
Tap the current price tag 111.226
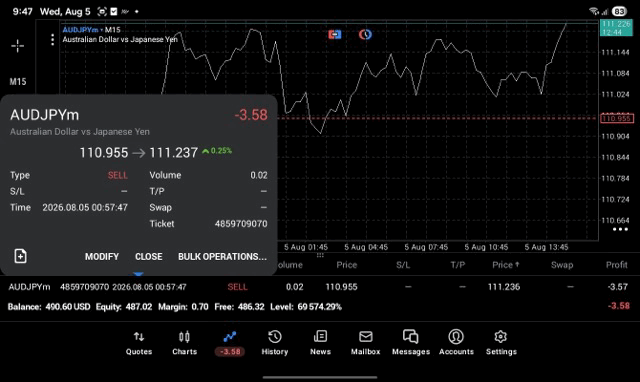(x=616, y=28)
